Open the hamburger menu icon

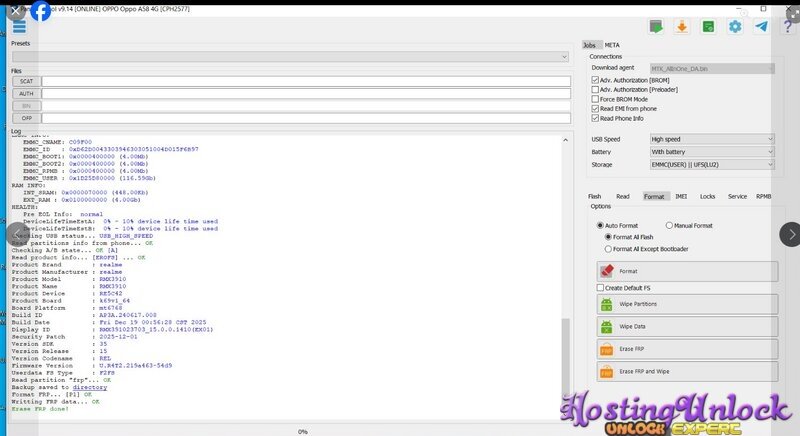(18, 26)
